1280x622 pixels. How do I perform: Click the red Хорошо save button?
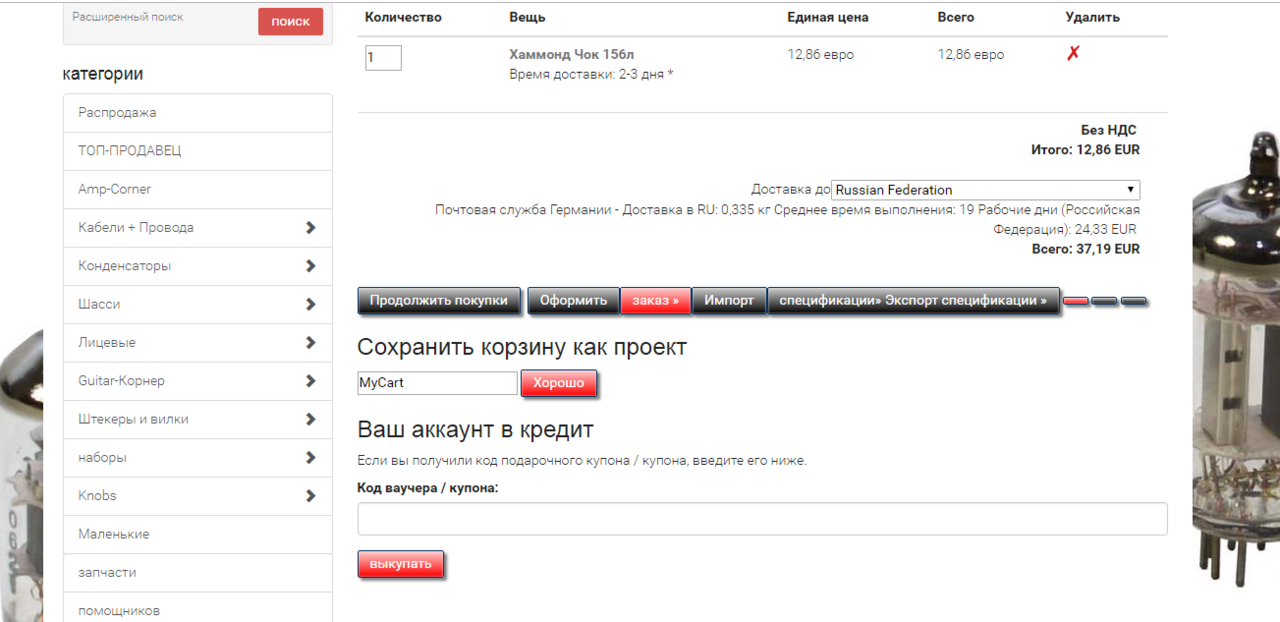[x=558, y=383]
